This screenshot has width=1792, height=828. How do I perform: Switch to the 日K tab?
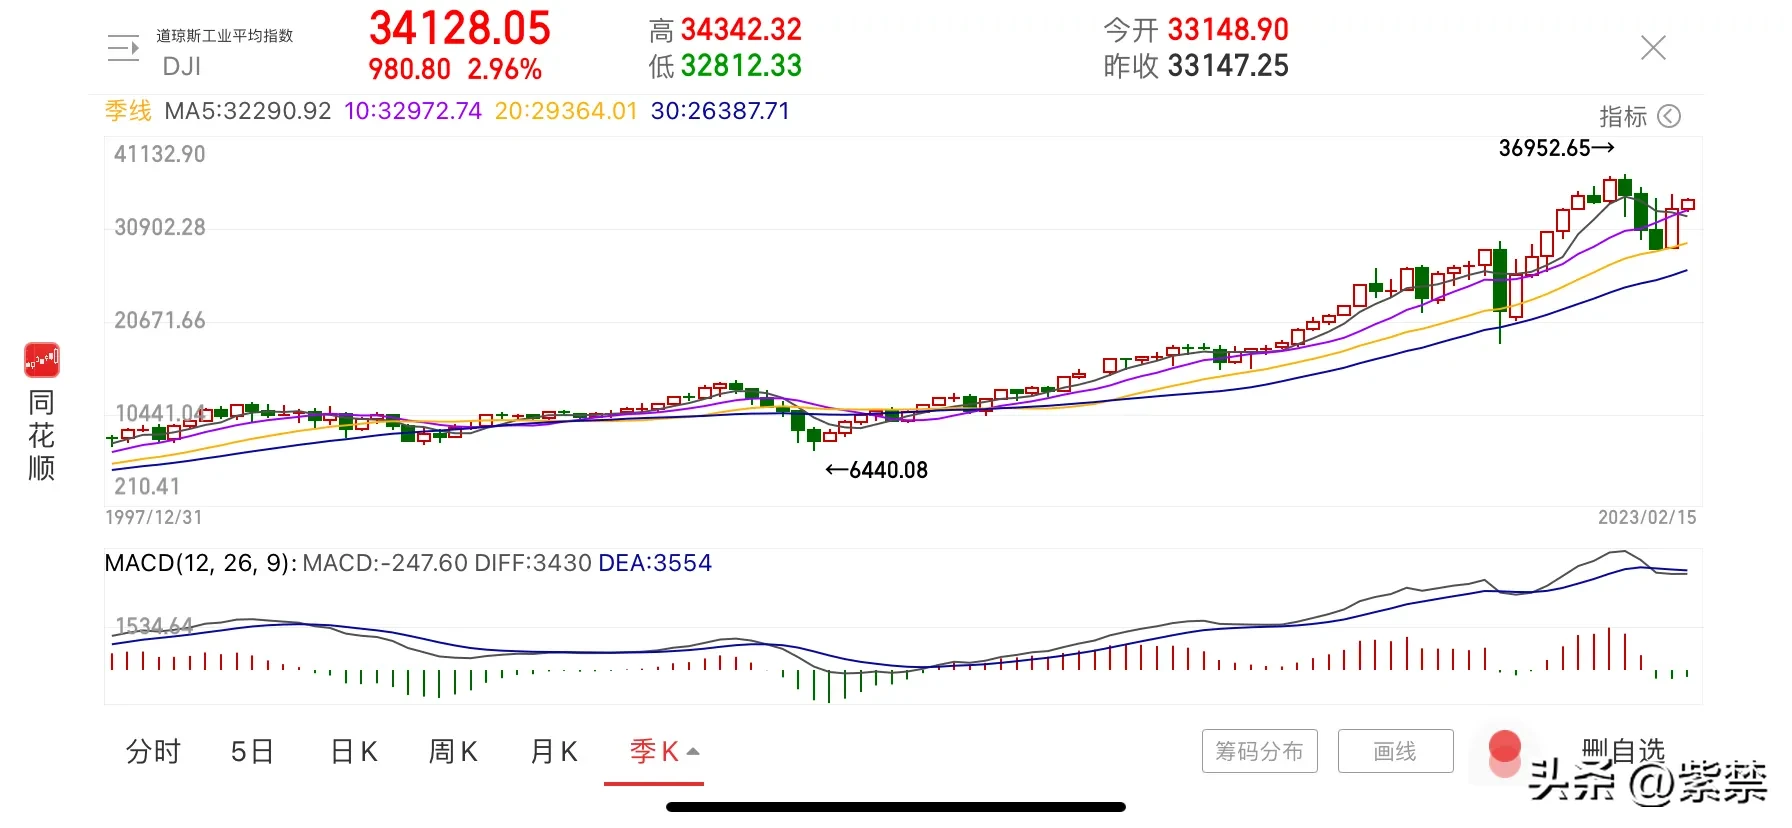354,751
